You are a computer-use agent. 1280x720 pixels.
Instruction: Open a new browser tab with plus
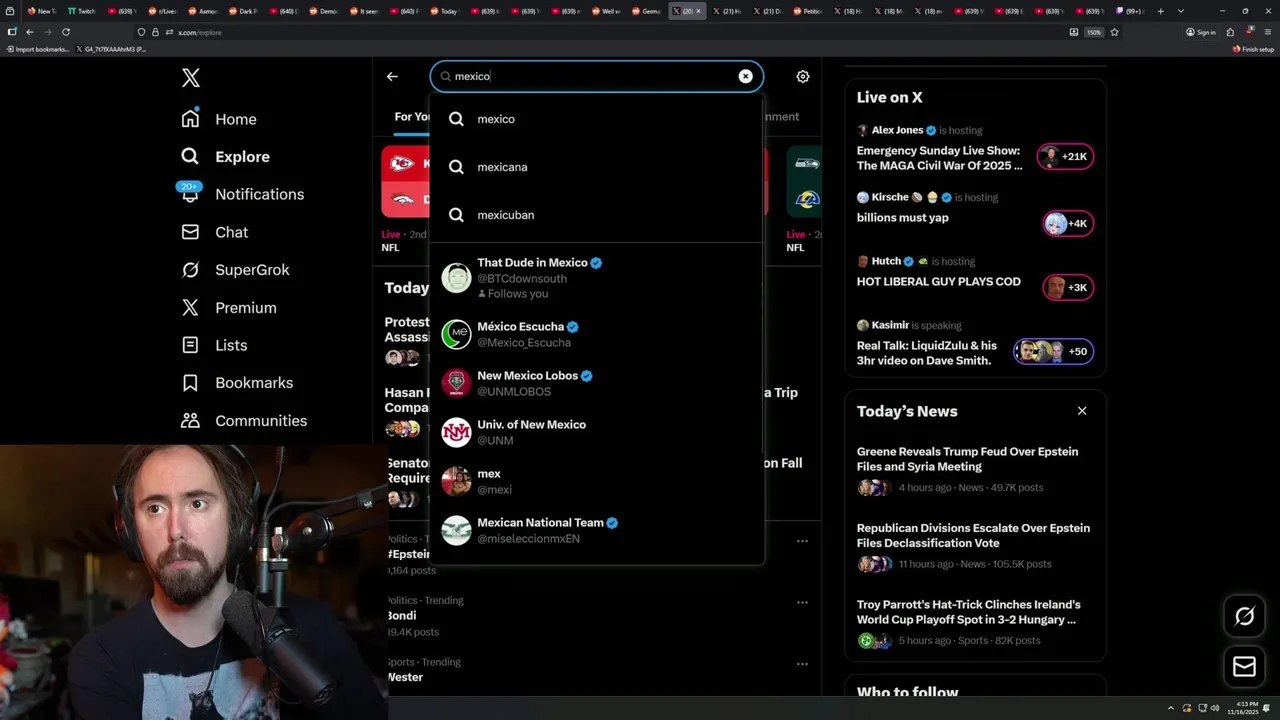tap(1160, 11)
